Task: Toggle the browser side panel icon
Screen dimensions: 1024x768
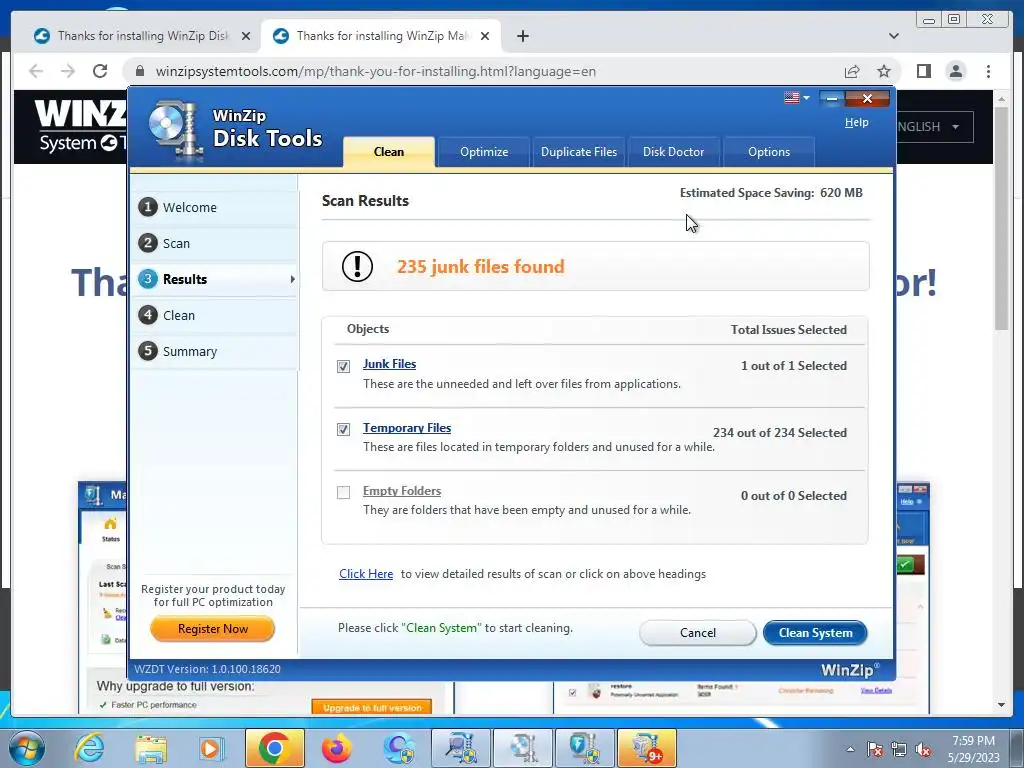Action: pyautogui.click(x=923, y=71)
